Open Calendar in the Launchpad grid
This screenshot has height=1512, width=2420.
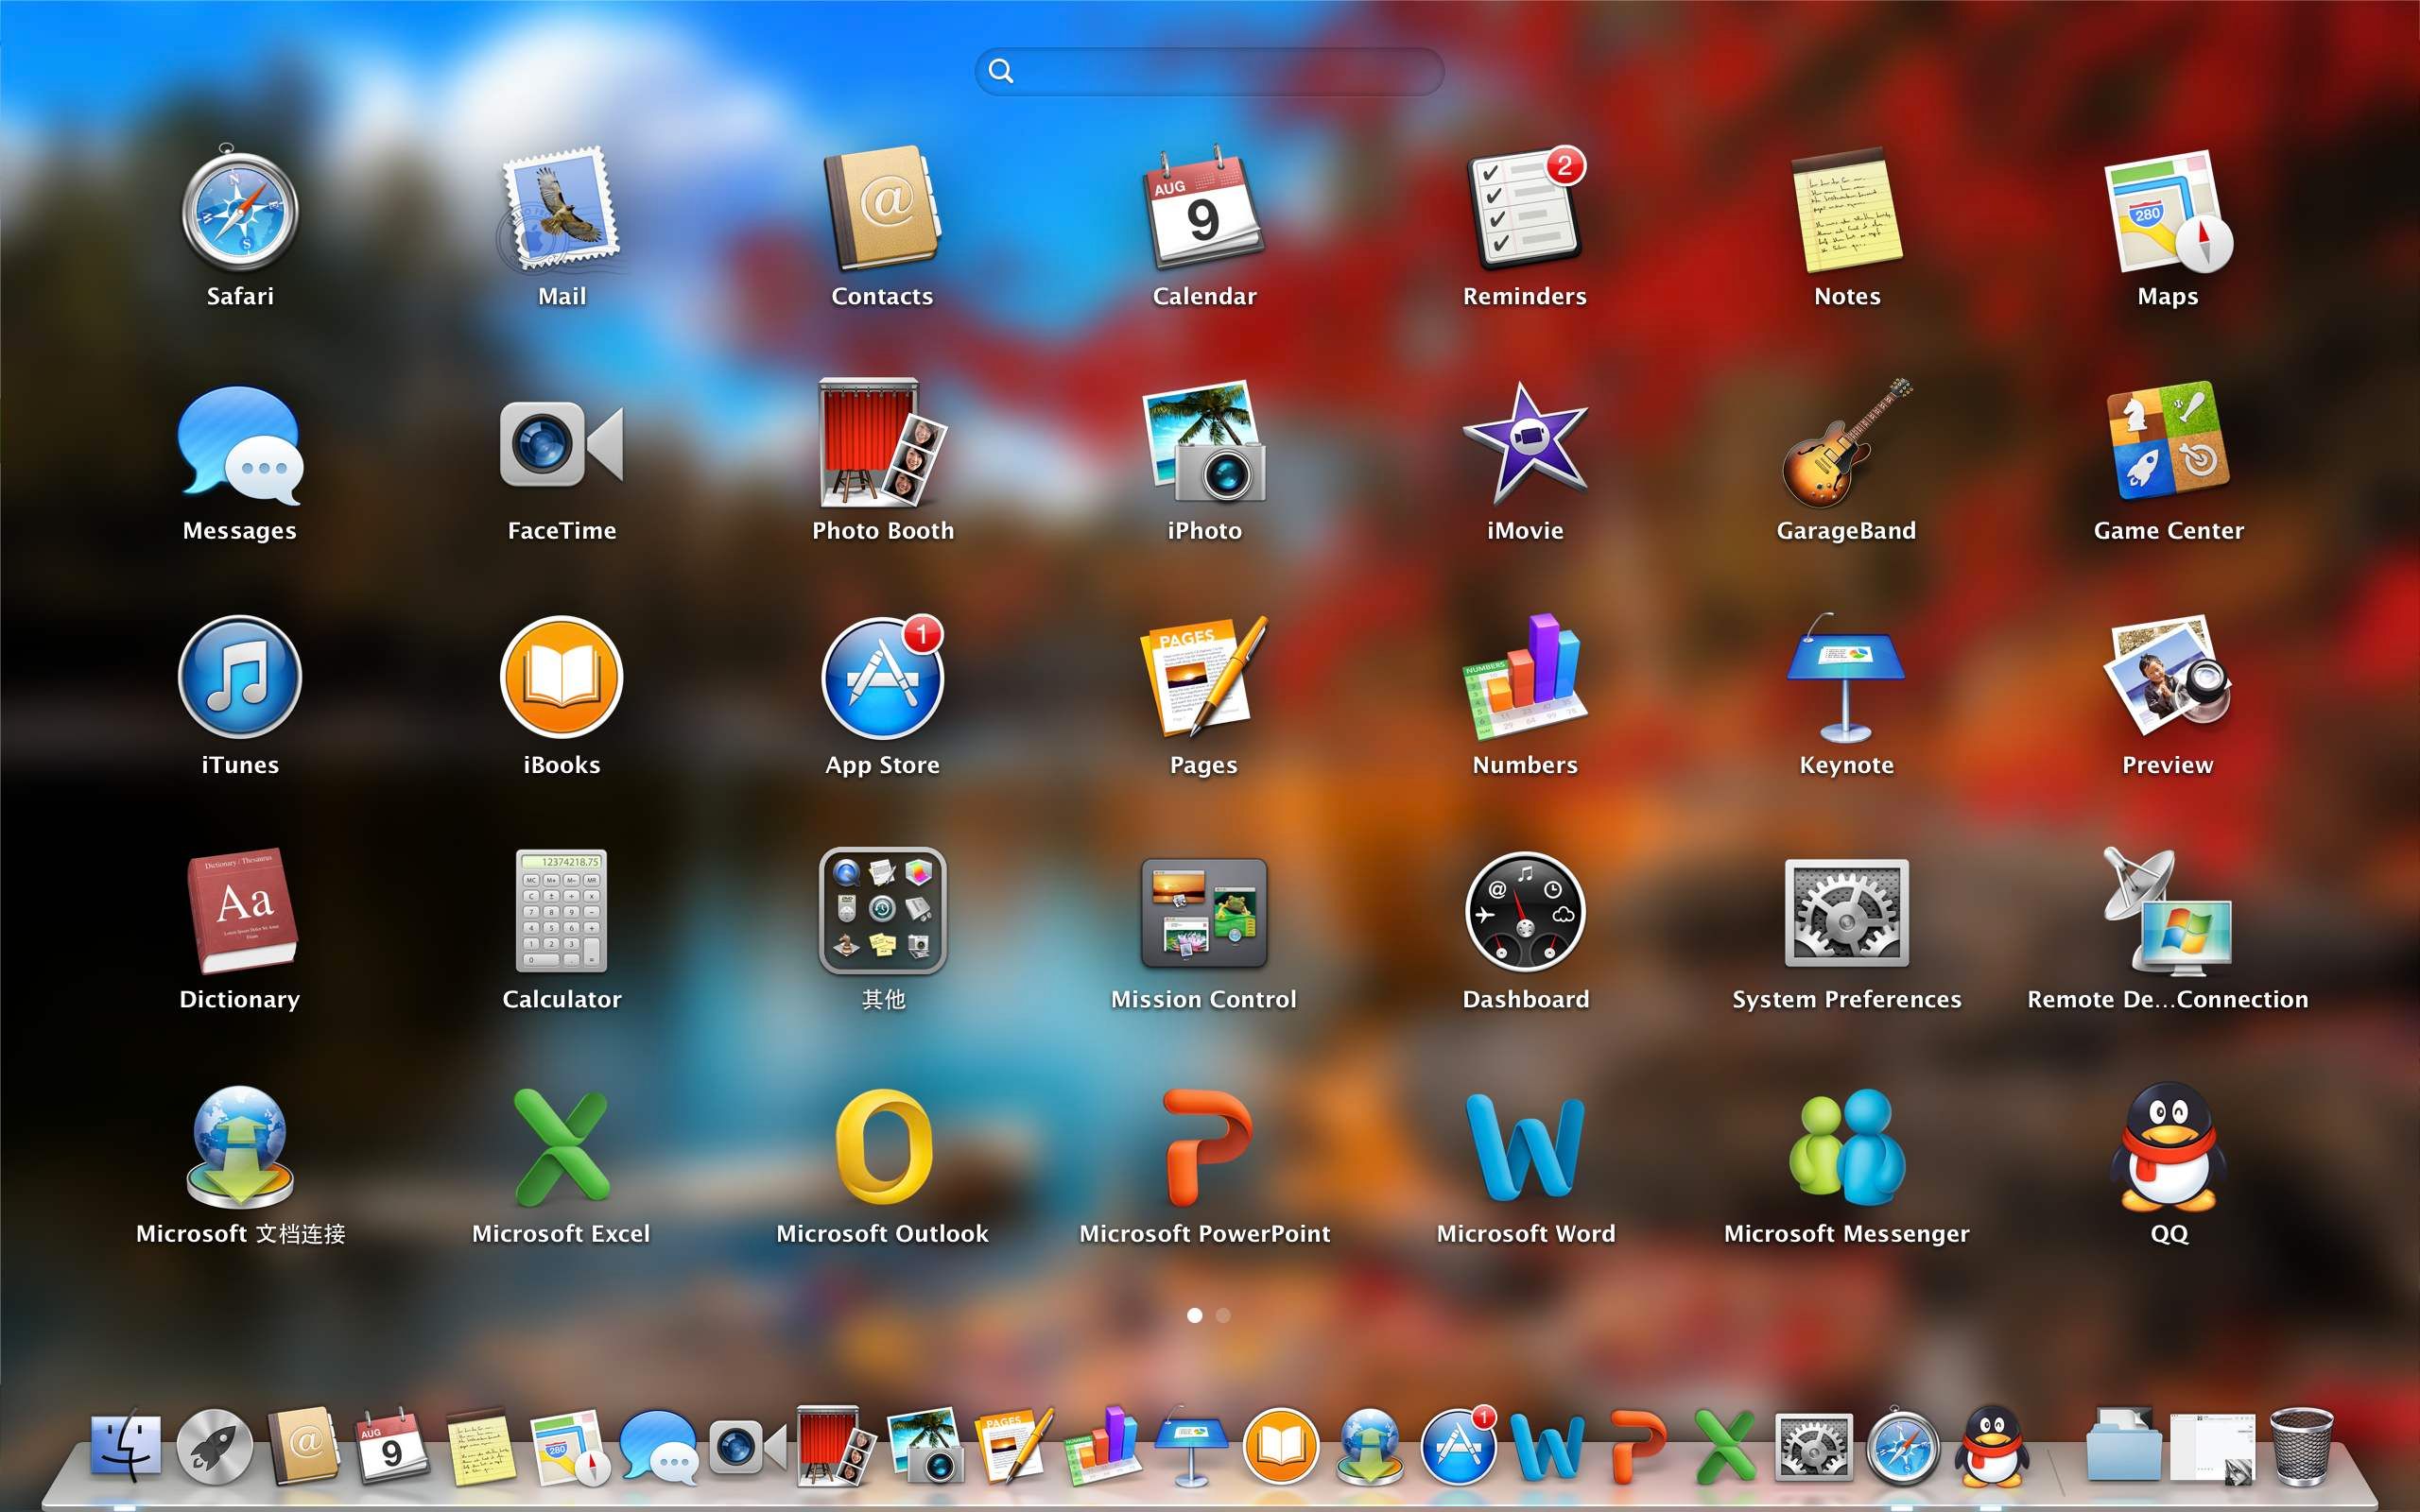point(1204,208)
